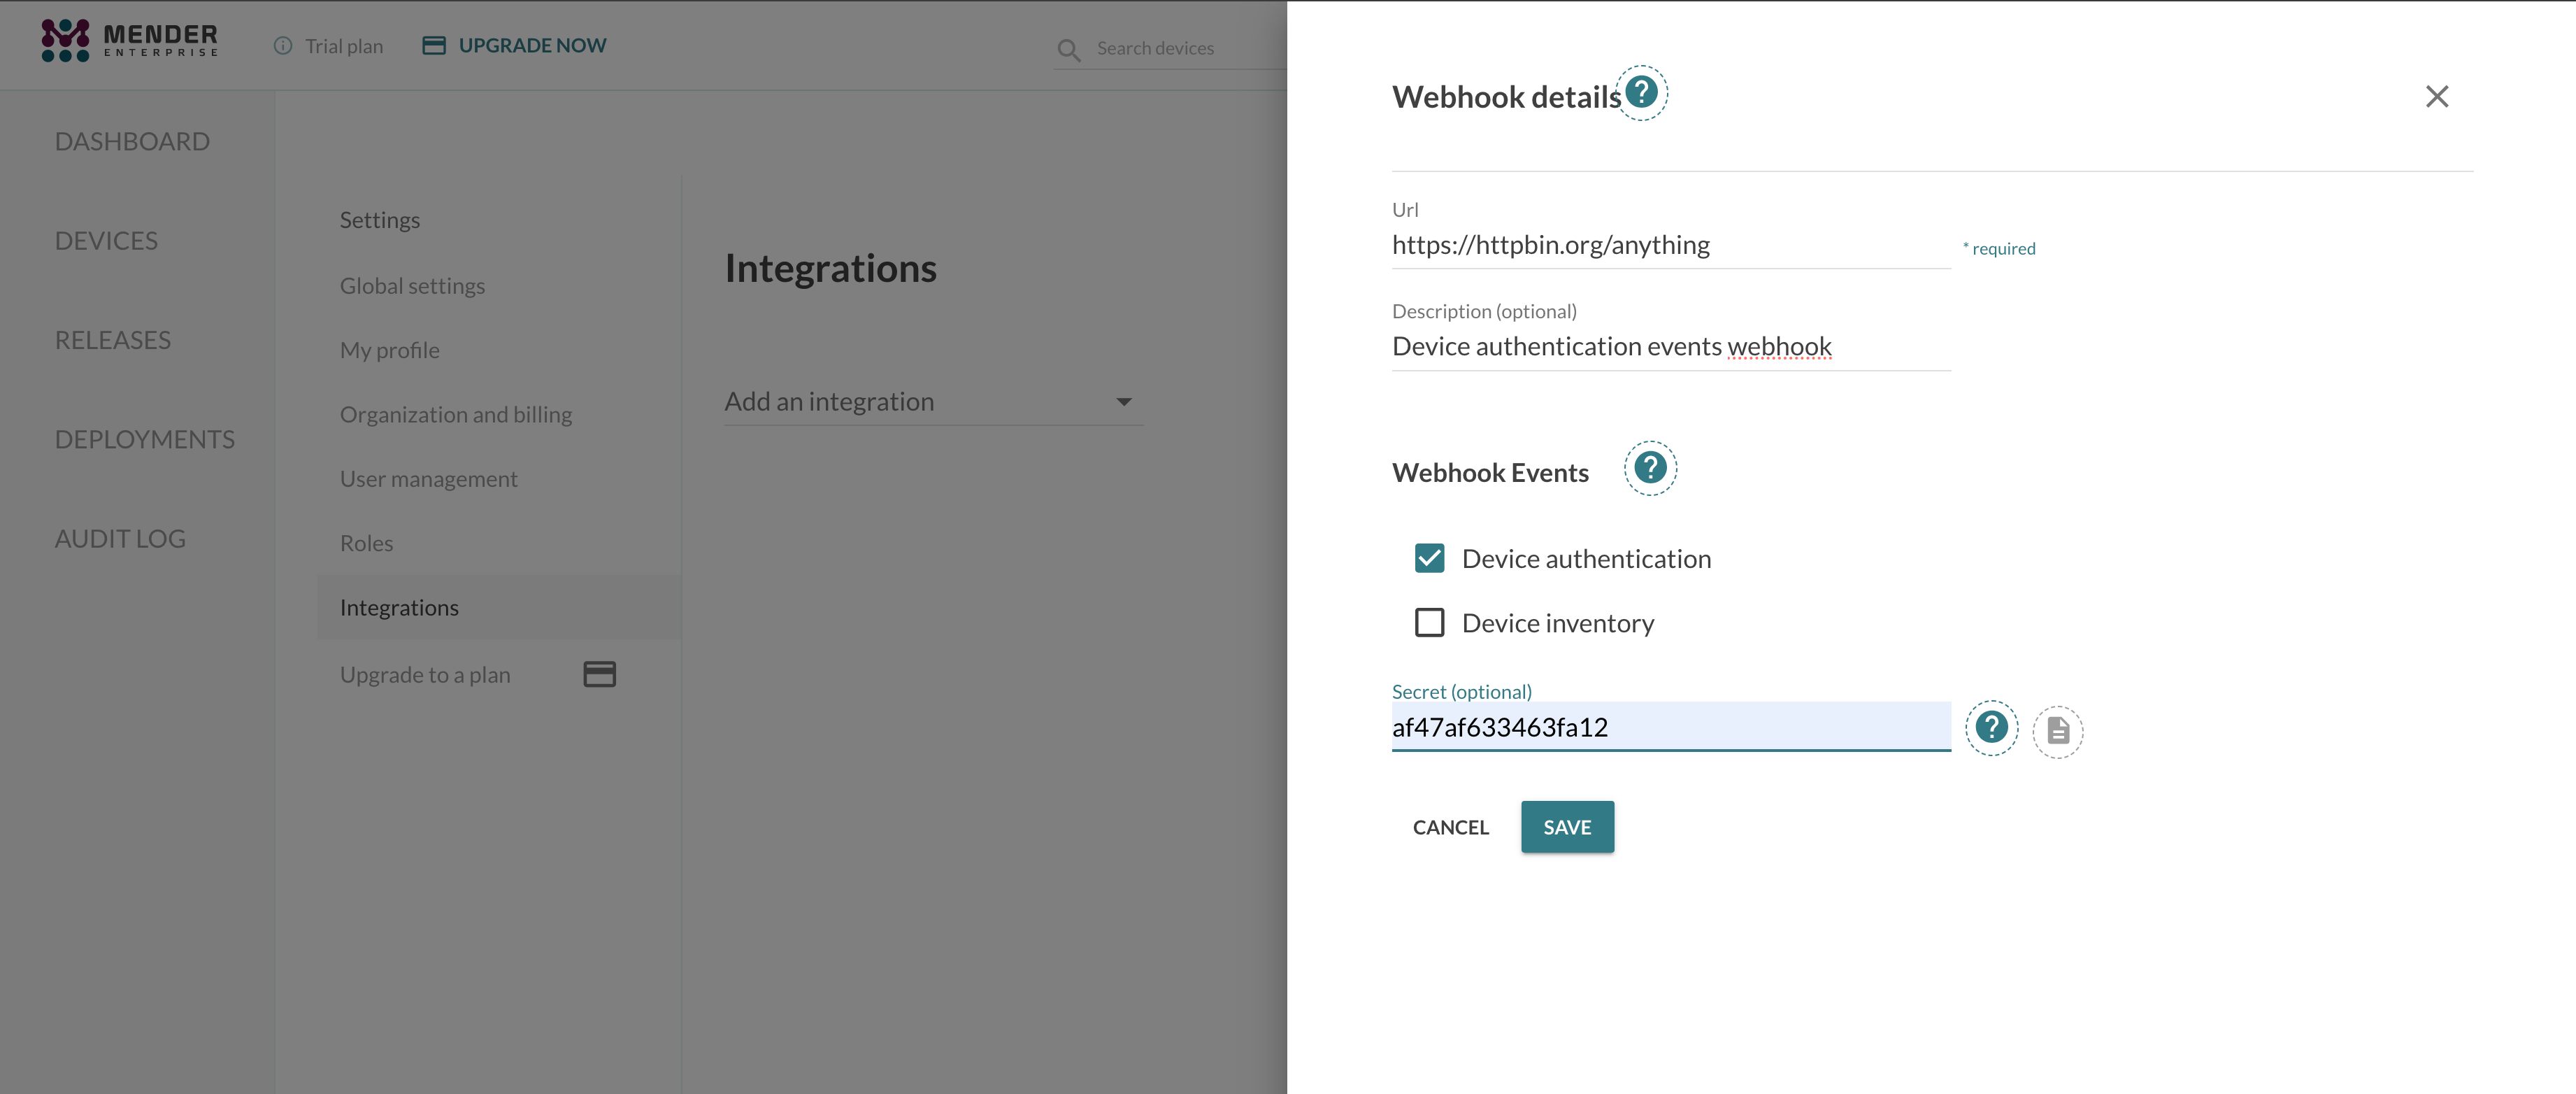Go to Devices in the sidebar

coord(106,241)
